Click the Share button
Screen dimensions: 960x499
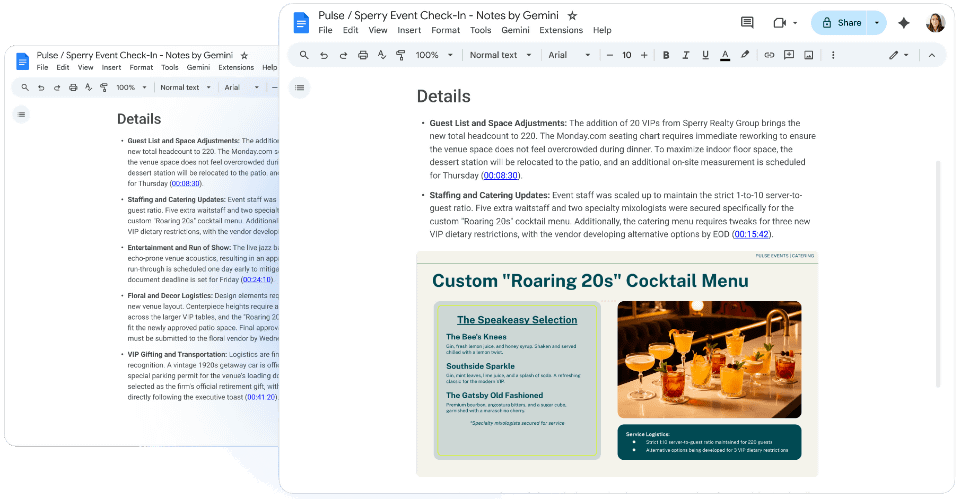841,23
